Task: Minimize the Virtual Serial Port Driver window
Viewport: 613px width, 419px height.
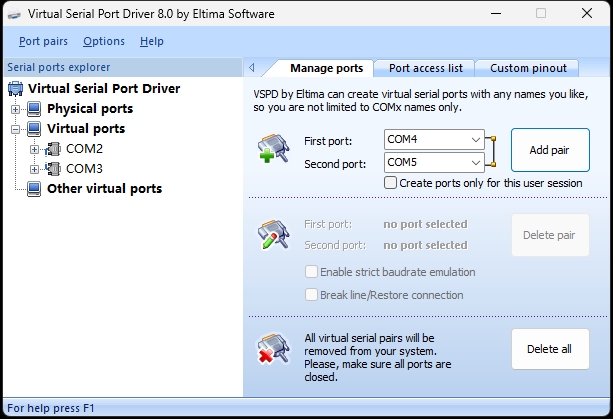Action: click(496, 14)
